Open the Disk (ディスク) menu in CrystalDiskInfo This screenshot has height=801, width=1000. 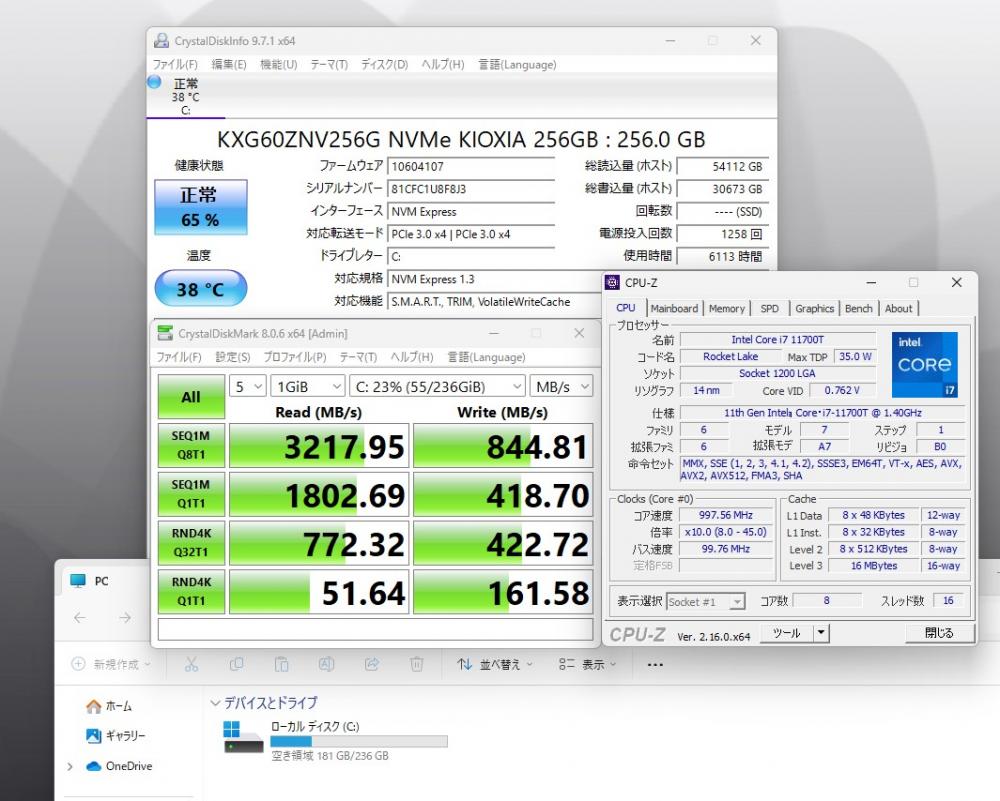(385, 64)
